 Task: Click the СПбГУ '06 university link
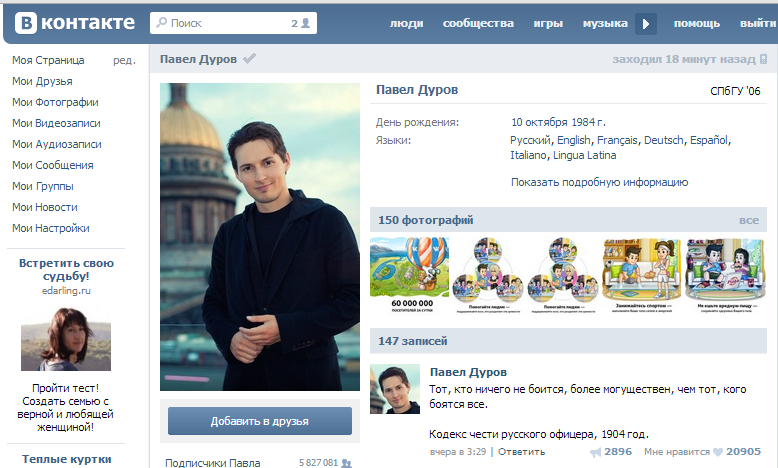coord(735,91)
